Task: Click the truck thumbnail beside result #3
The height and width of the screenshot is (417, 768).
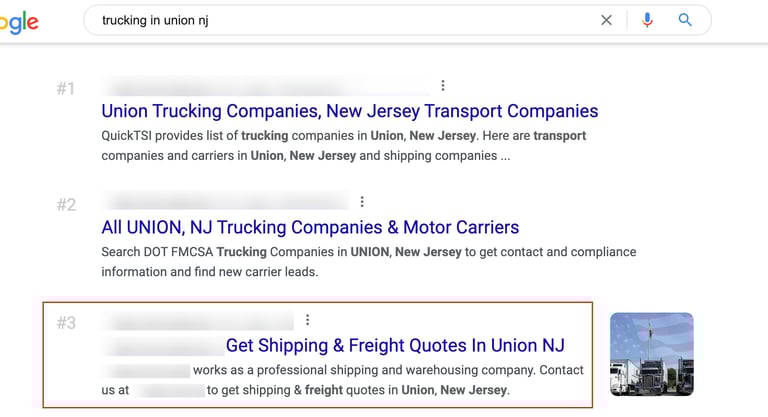Action: [651, 354]
